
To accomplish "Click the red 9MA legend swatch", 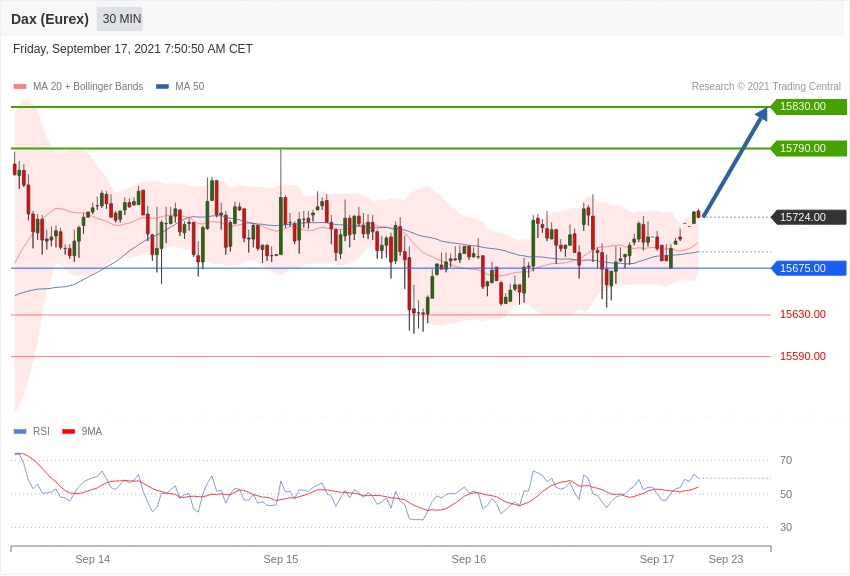I will [69, 432].
